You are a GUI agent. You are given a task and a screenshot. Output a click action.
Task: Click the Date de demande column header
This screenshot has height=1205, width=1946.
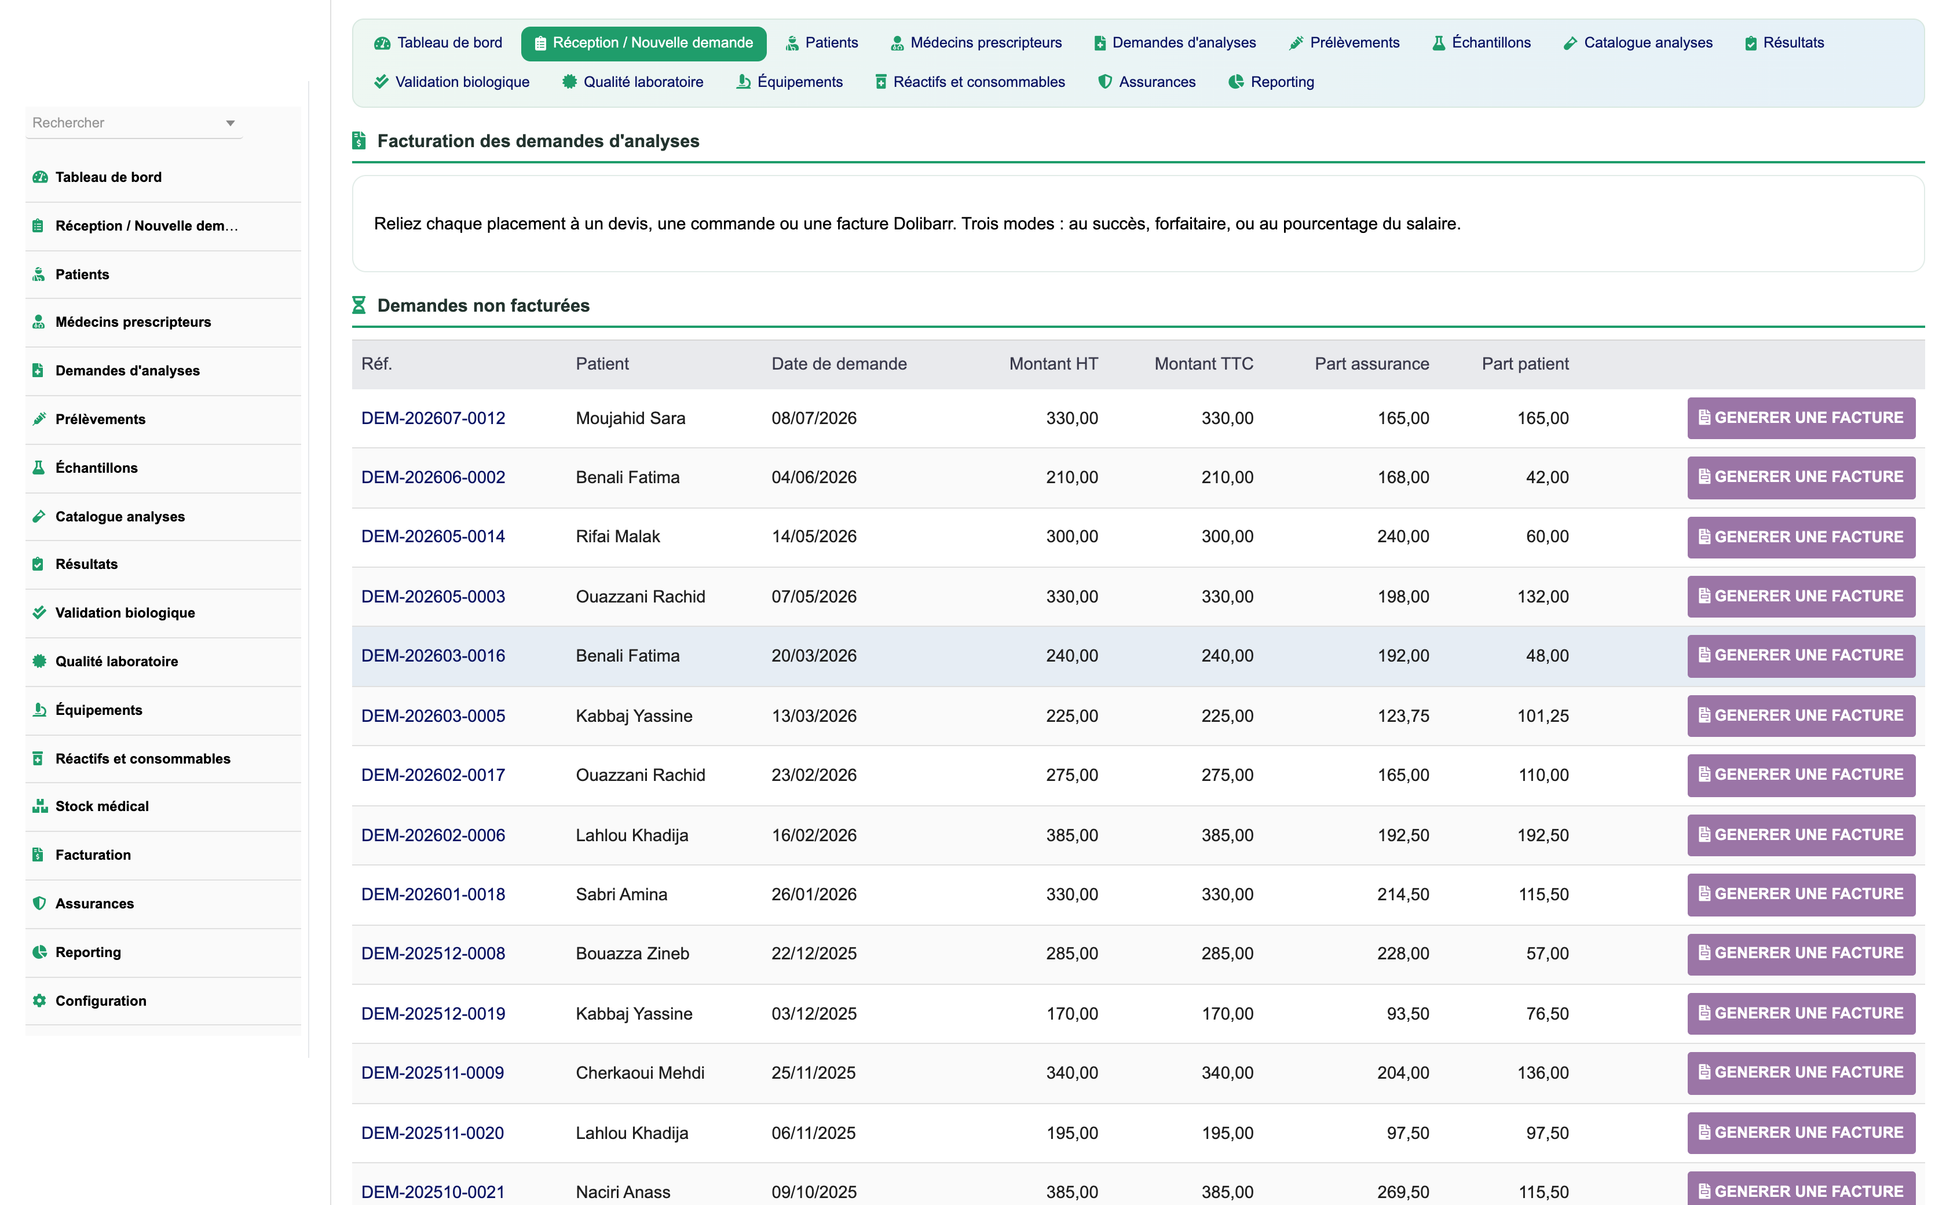click(839, 364)
